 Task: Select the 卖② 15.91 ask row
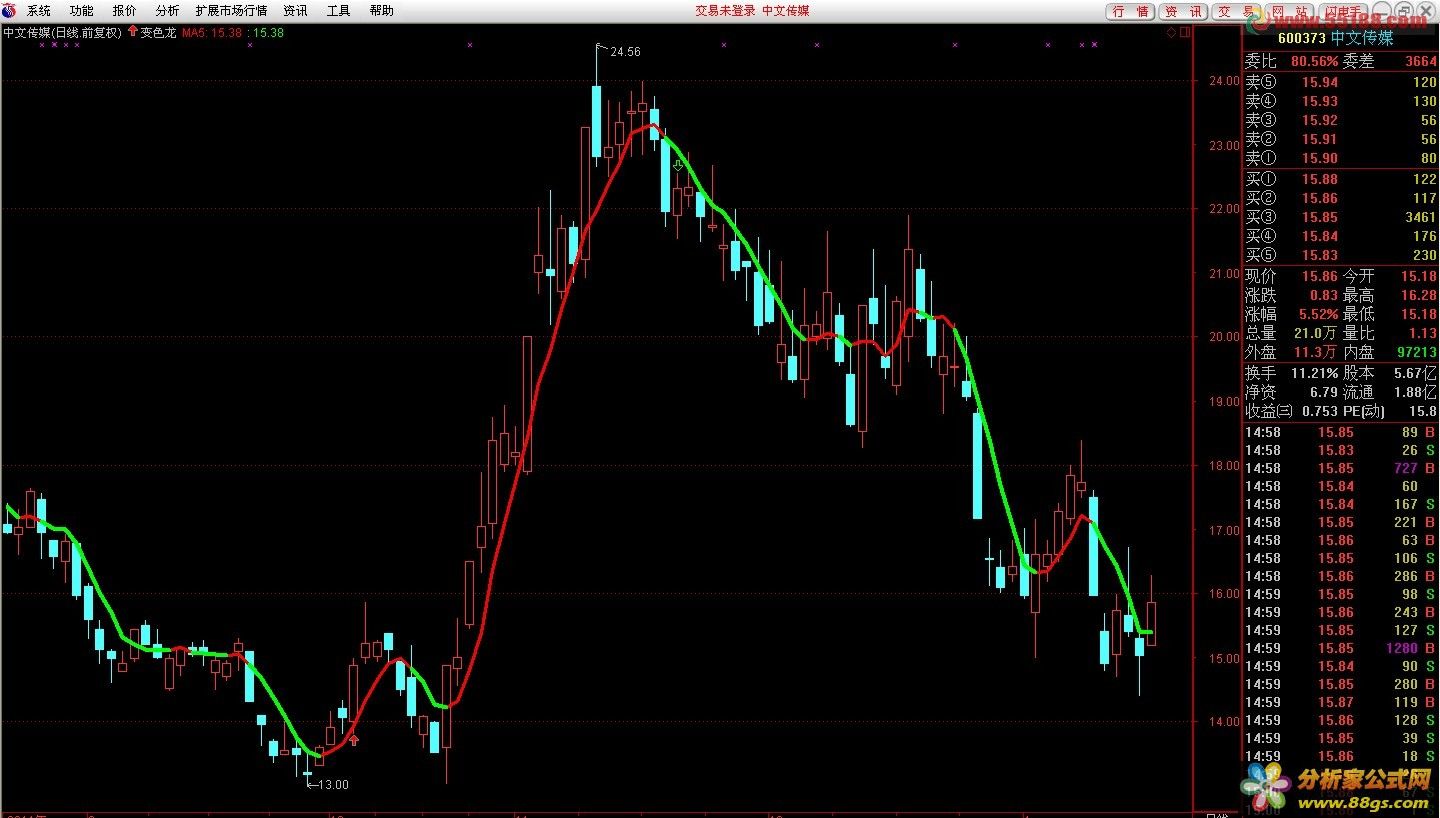click(x=1340, y=139)
